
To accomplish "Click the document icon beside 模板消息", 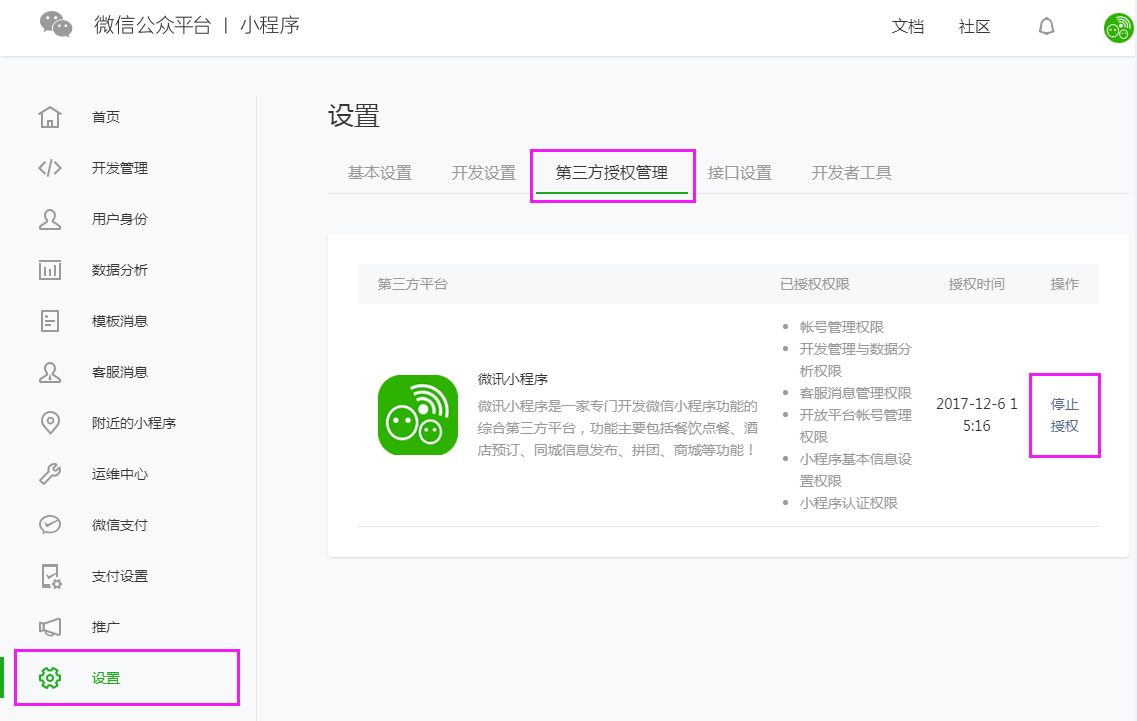I will point(50,321).
